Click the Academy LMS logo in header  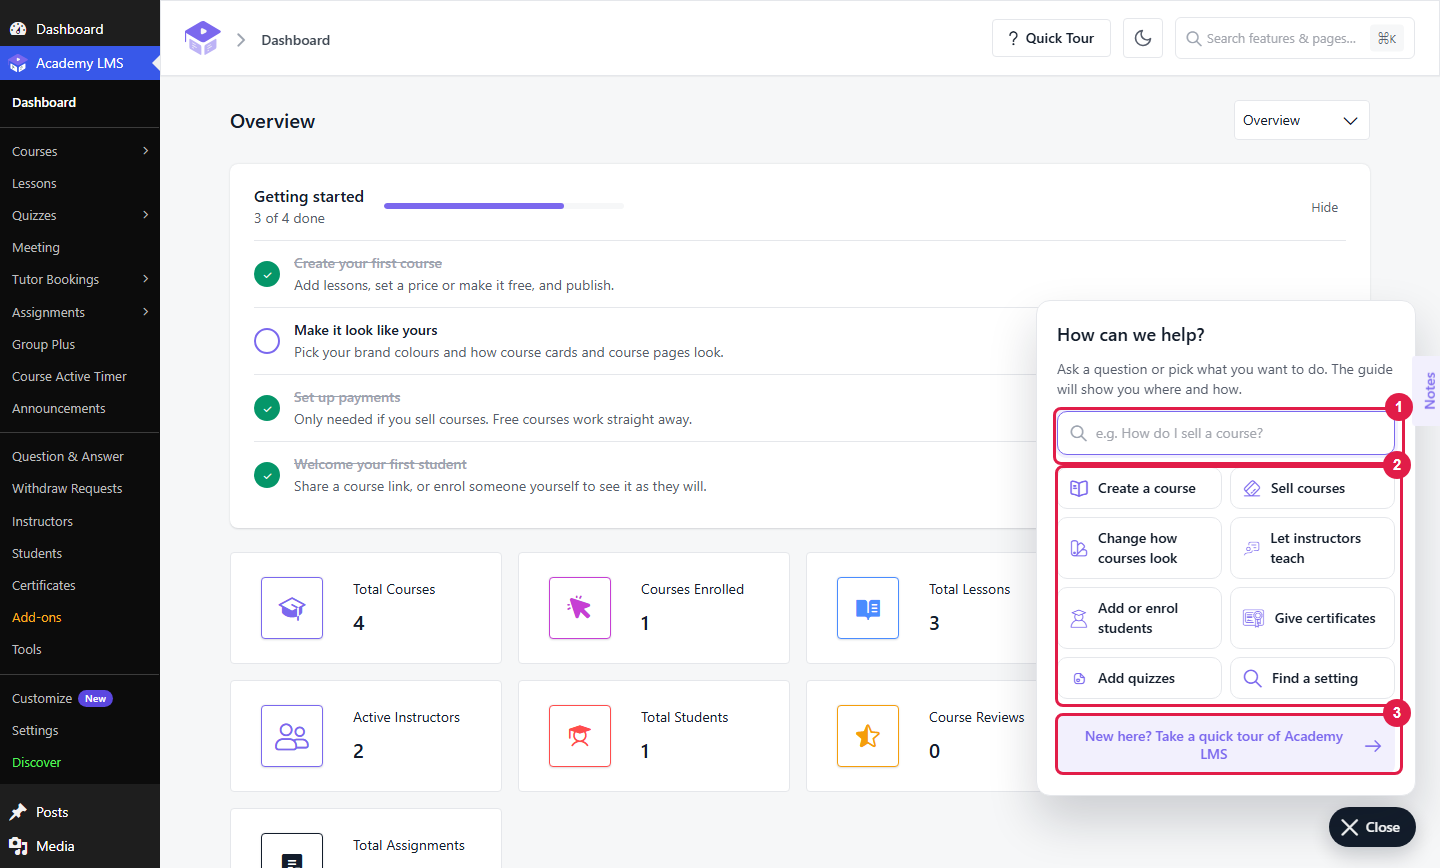pos(202,39)
